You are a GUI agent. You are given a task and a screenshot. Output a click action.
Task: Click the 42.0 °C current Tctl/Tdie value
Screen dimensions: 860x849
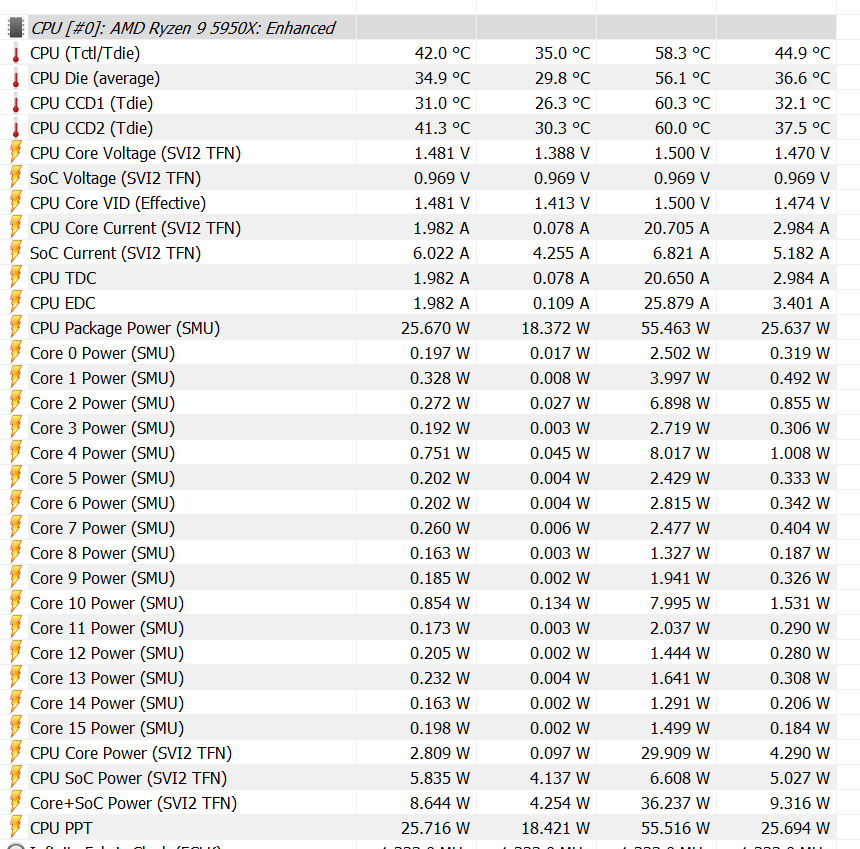tap(442, 53)
